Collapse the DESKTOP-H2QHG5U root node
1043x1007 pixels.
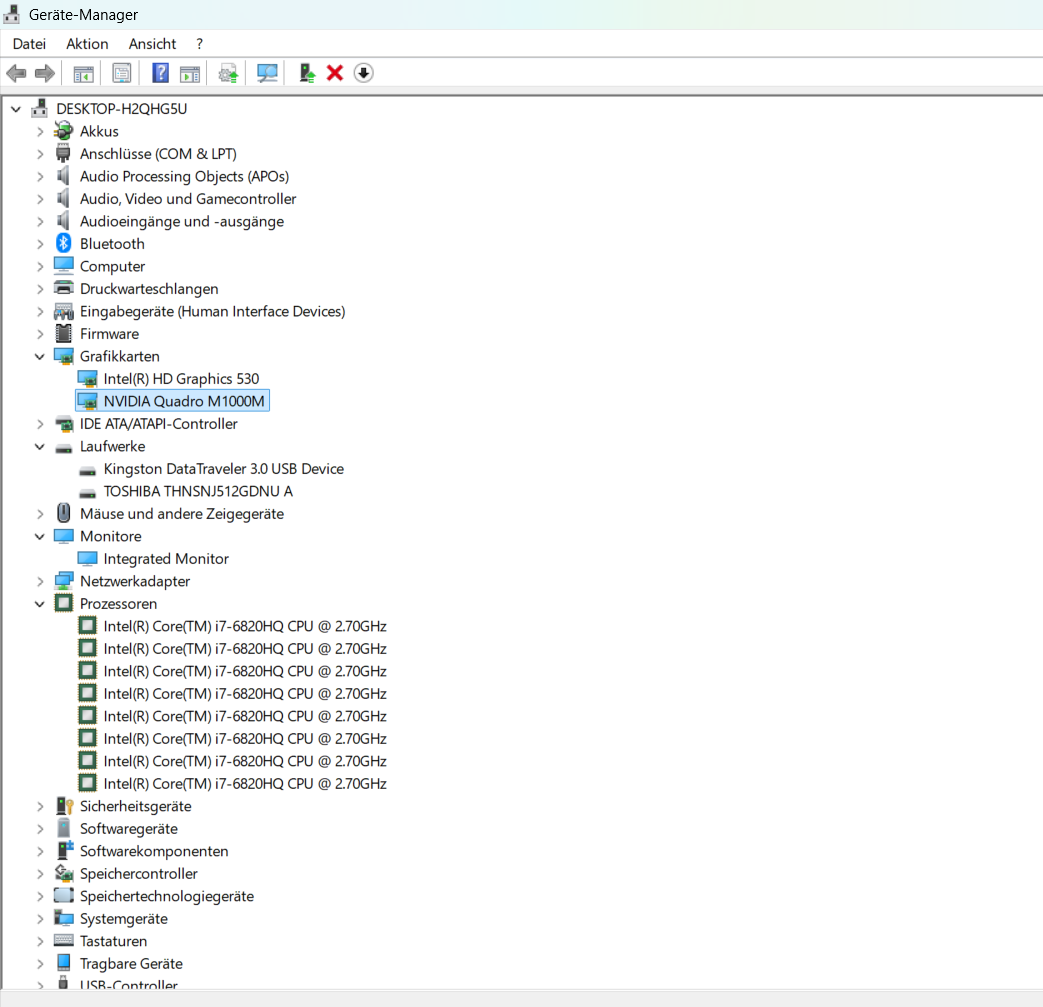15,109
